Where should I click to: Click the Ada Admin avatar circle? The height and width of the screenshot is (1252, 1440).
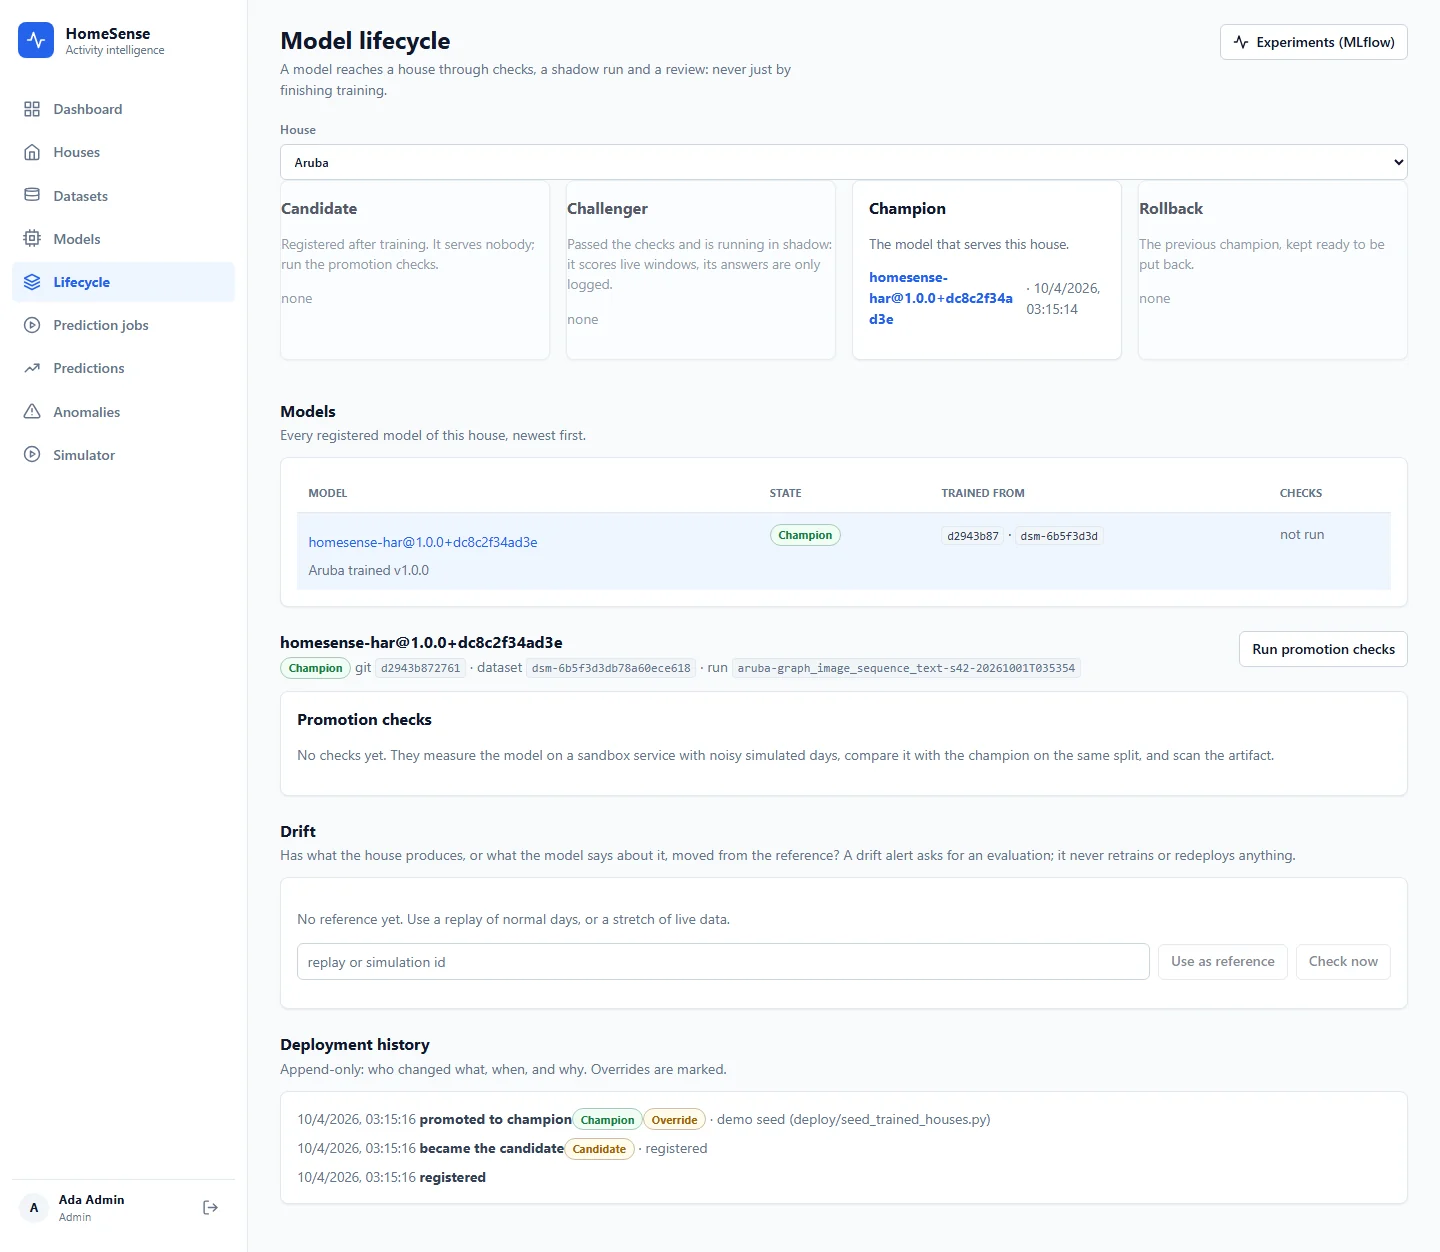click(x=34, y=1208)
